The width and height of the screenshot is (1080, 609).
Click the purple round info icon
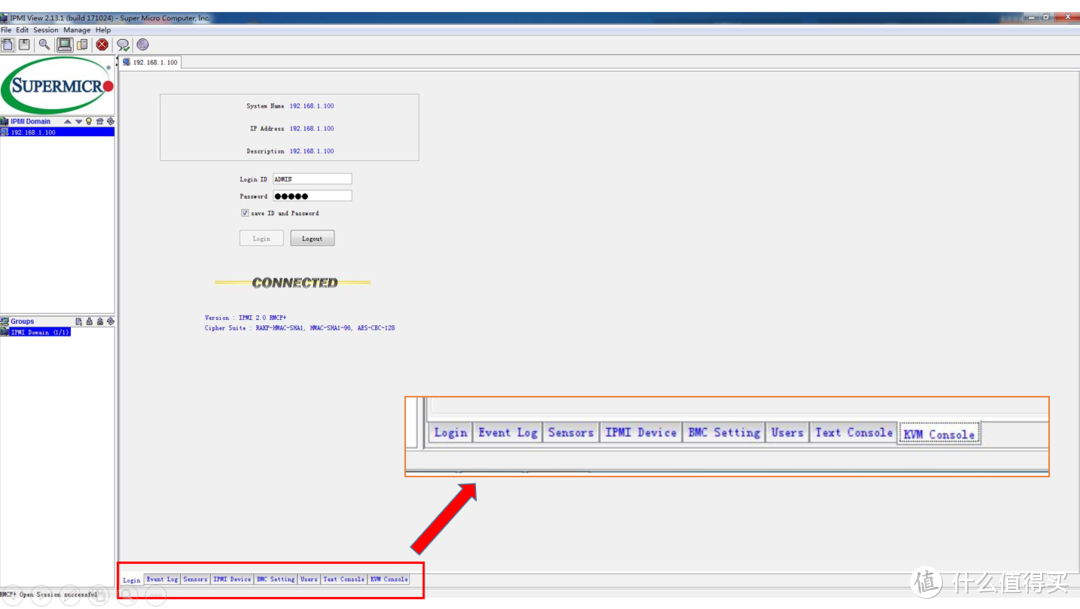tap(143, 45)
